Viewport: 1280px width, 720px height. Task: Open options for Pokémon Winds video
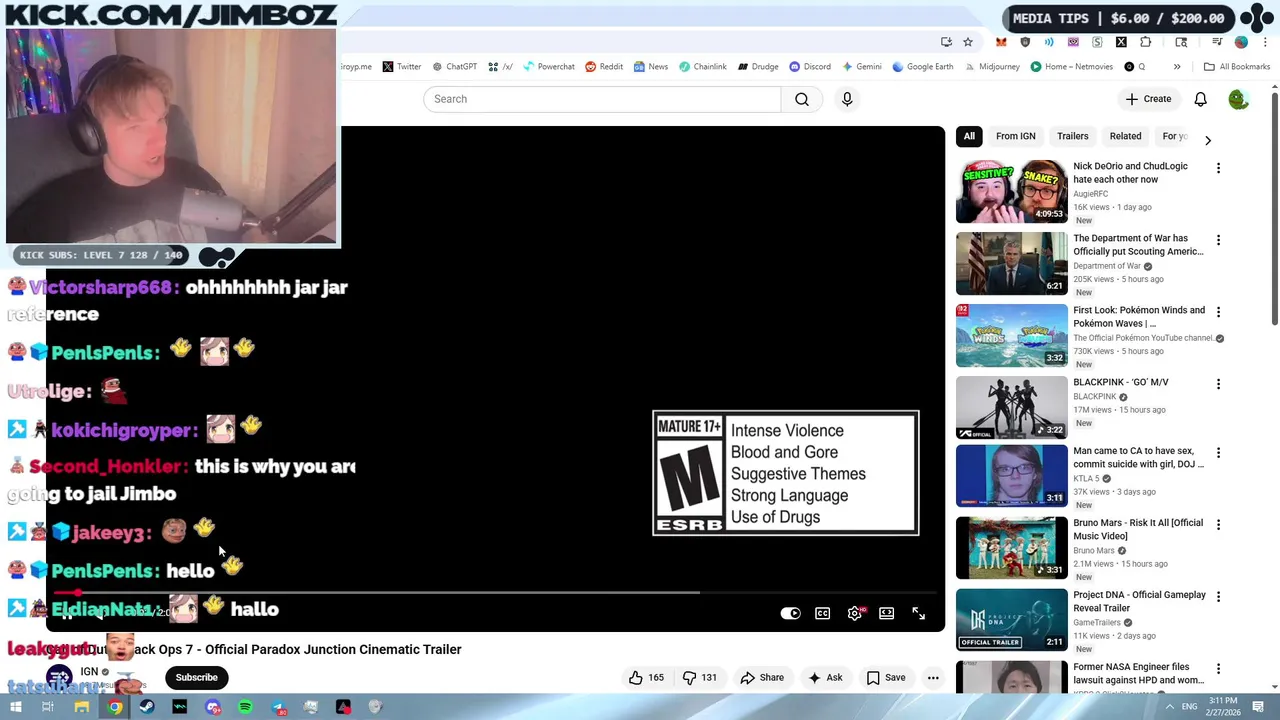point(1218,312)
